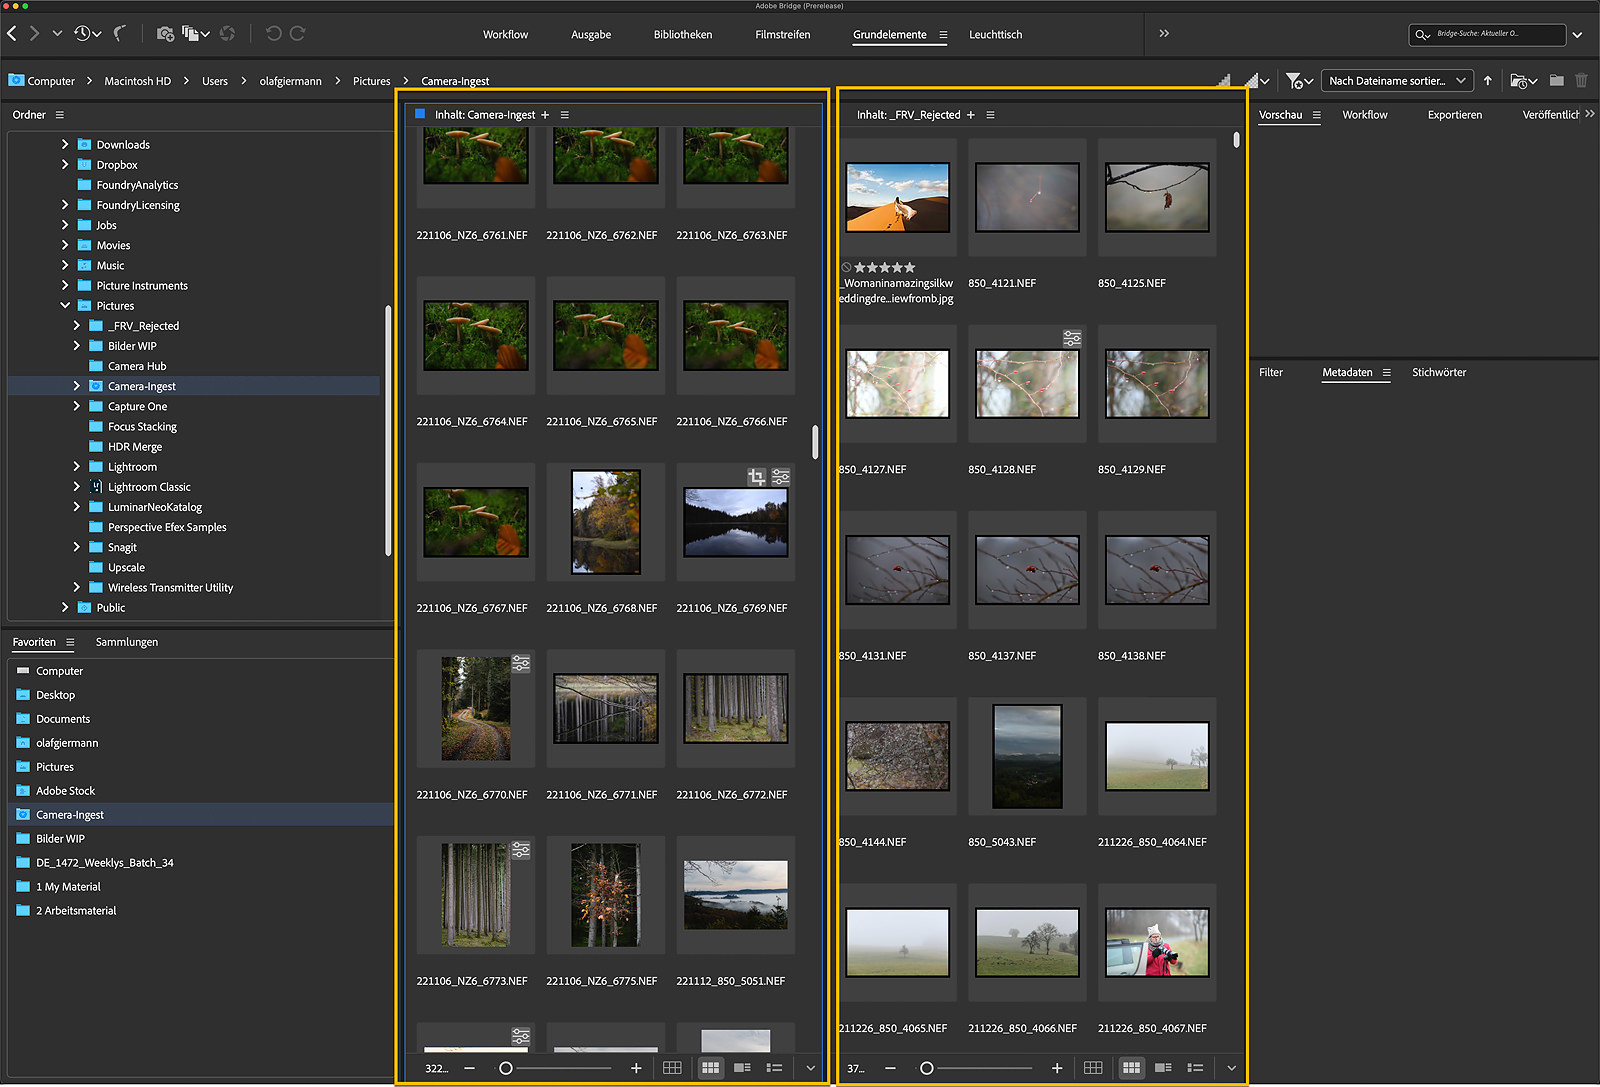Image resolution: width=1600 pixels, height=1087 pixels.
Task: Open the Stichwörter panel tab
Action: tap(1438, 373)
